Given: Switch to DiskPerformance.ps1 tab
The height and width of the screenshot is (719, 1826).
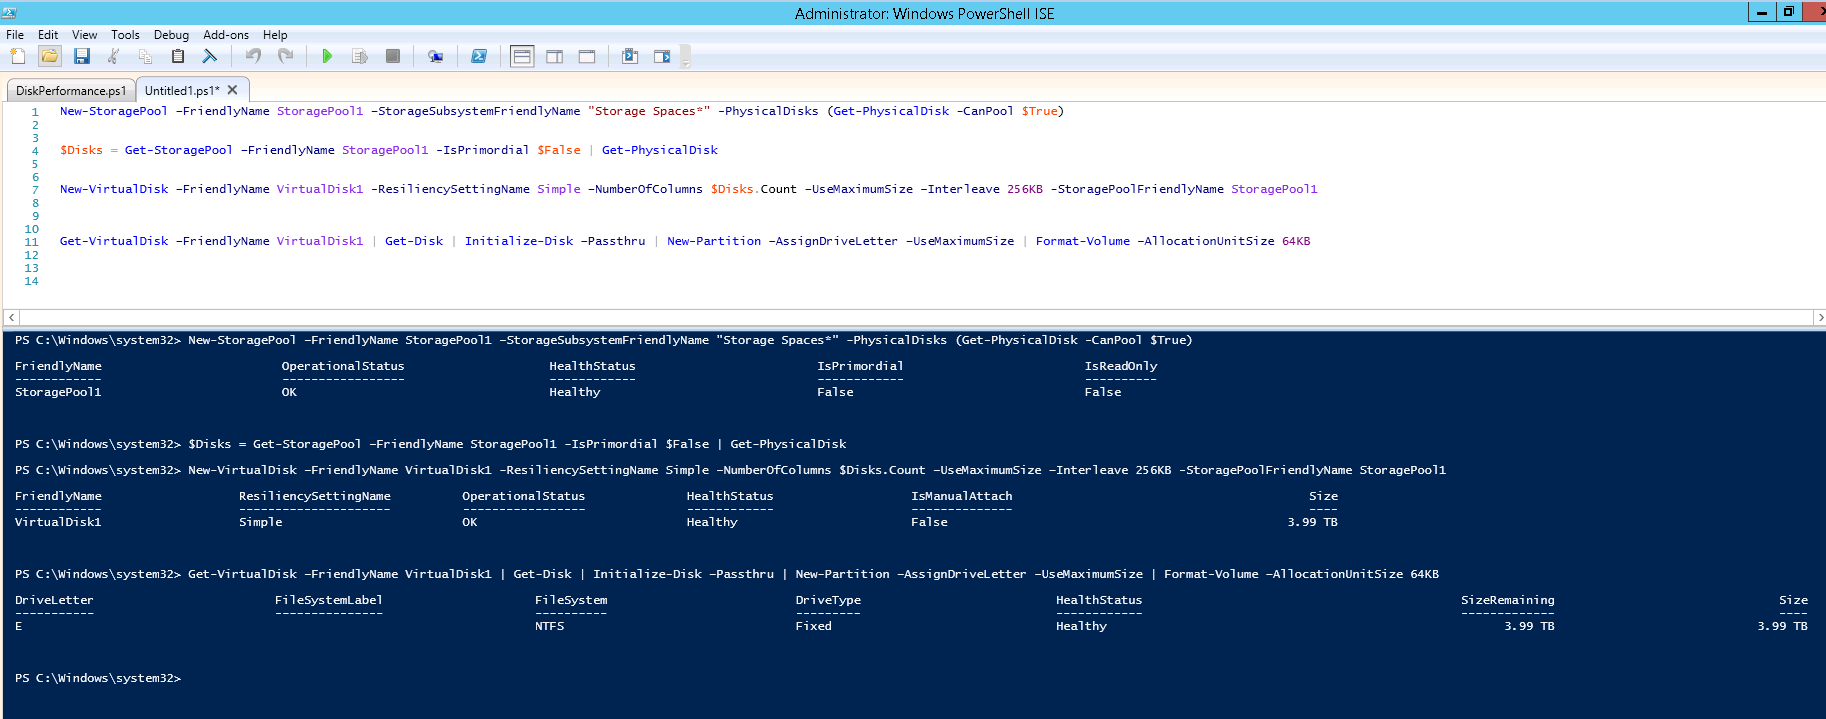Looking at the screenshot, I should 71,91.
